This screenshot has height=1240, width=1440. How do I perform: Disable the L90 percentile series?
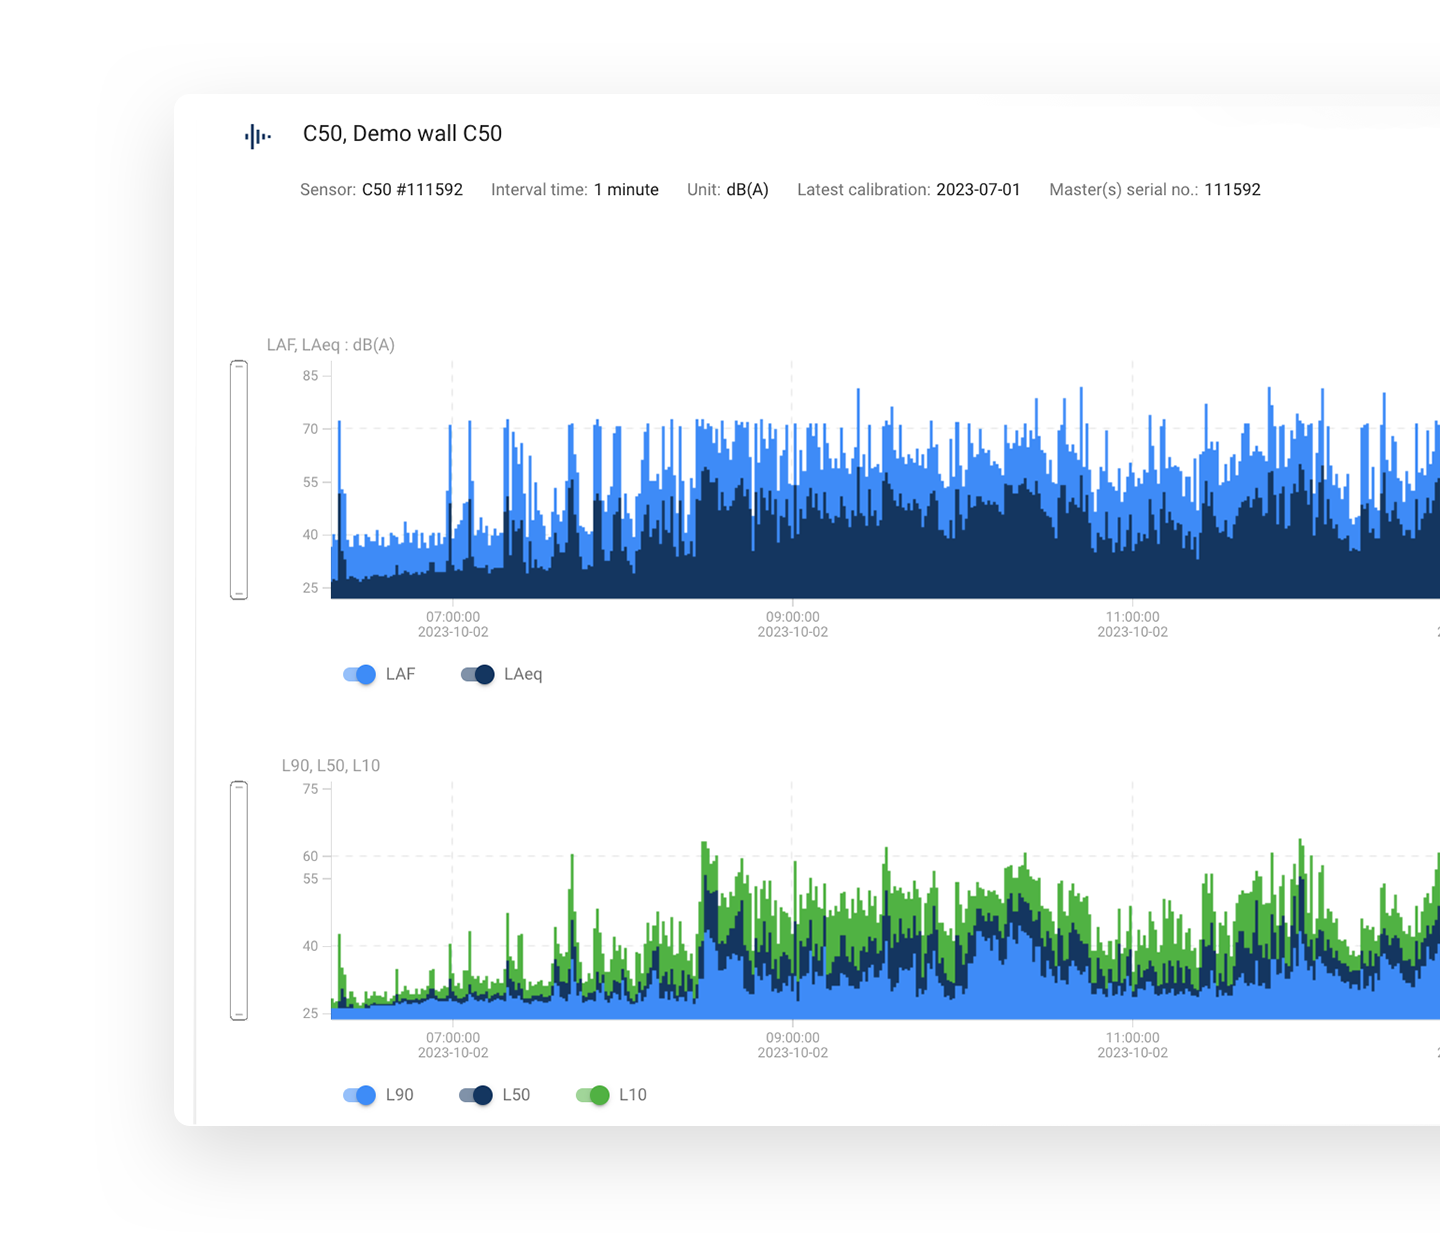coord(360,1095)
